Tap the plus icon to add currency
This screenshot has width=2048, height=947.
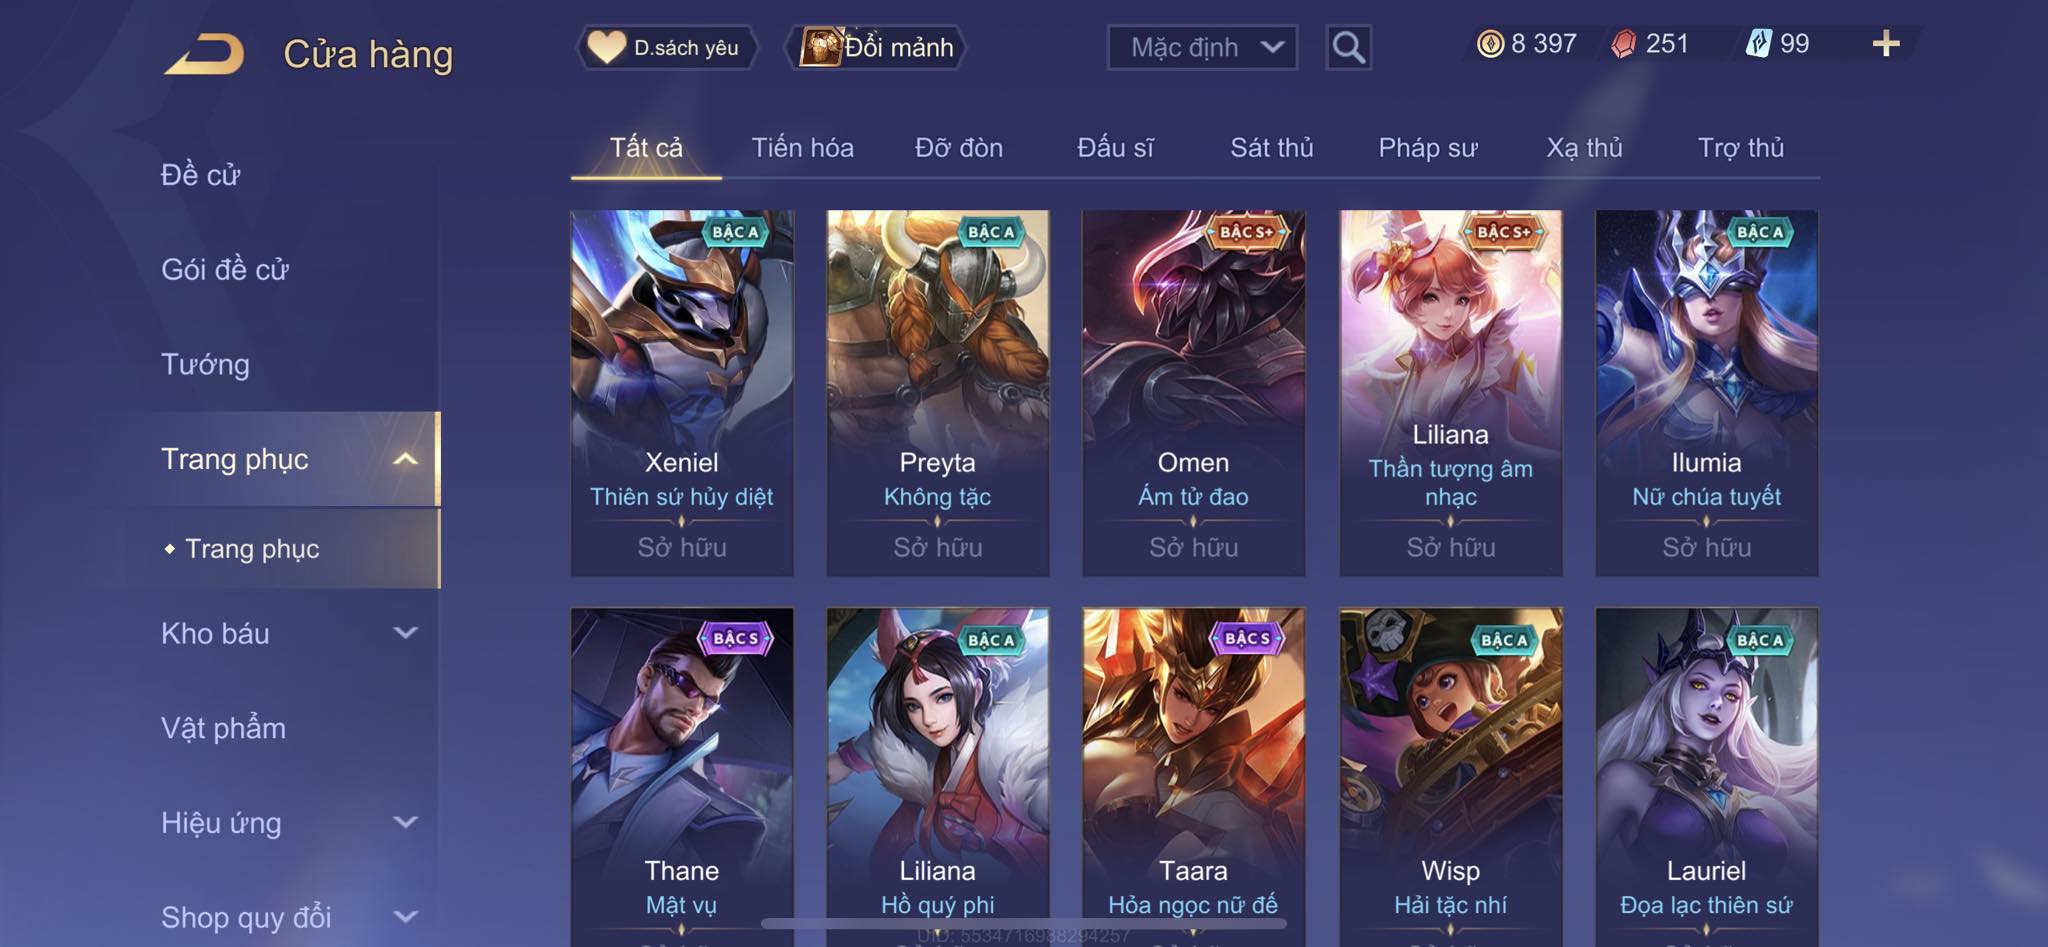click(1886, 44)
